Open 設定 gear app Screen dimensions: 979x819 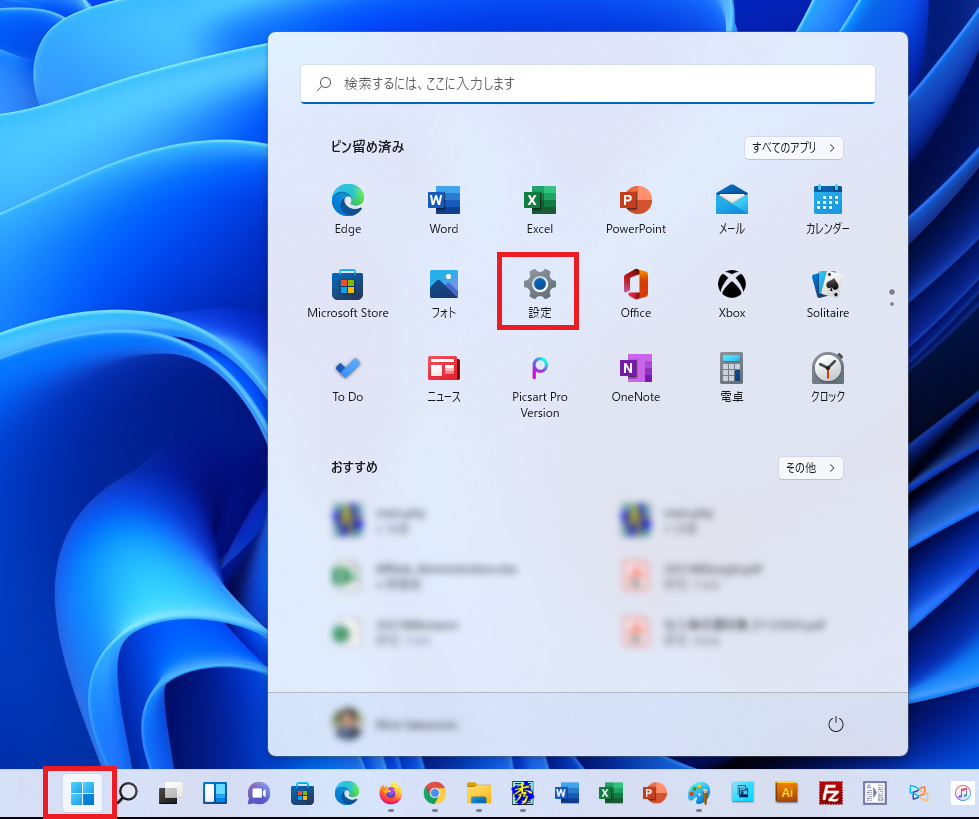pos(539,292)
